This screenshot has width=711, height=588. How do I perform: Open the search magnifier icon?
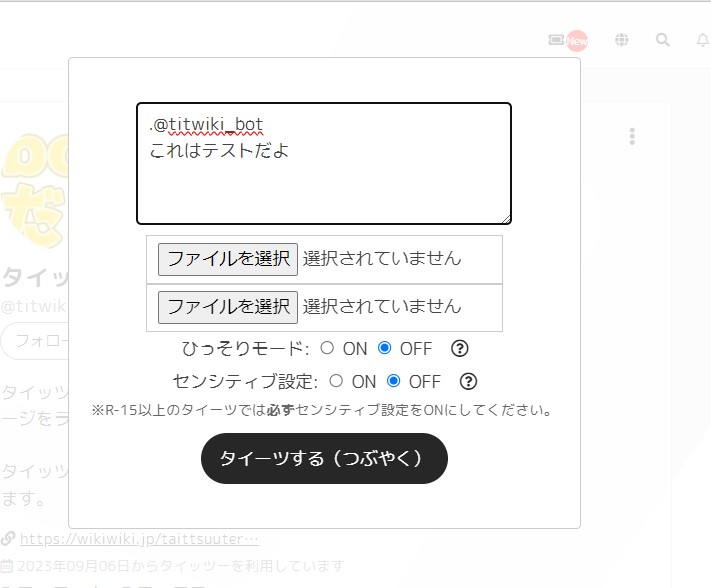tap(662, 40)
